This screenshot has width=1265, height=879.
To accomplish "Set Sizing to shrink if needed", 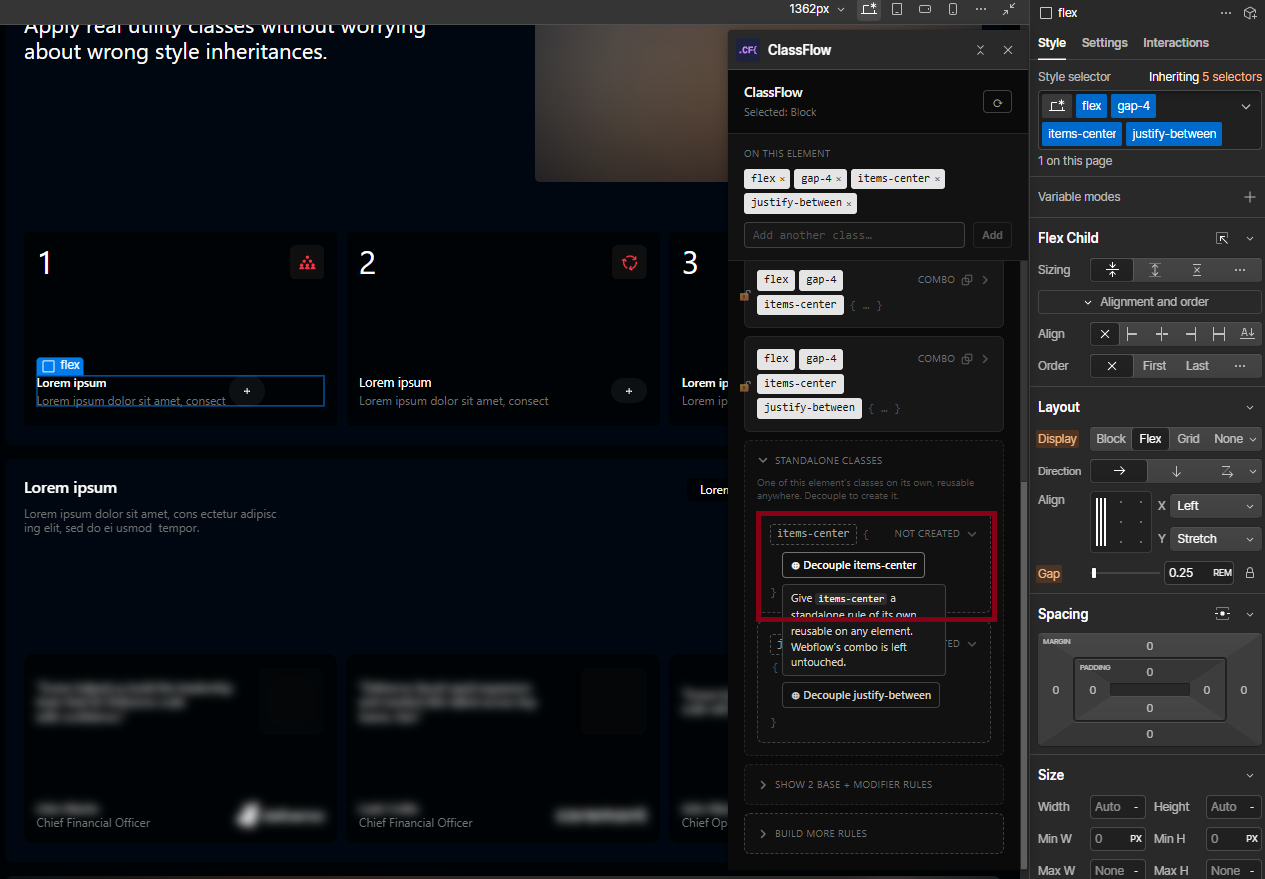I will tap(1112, 270).
